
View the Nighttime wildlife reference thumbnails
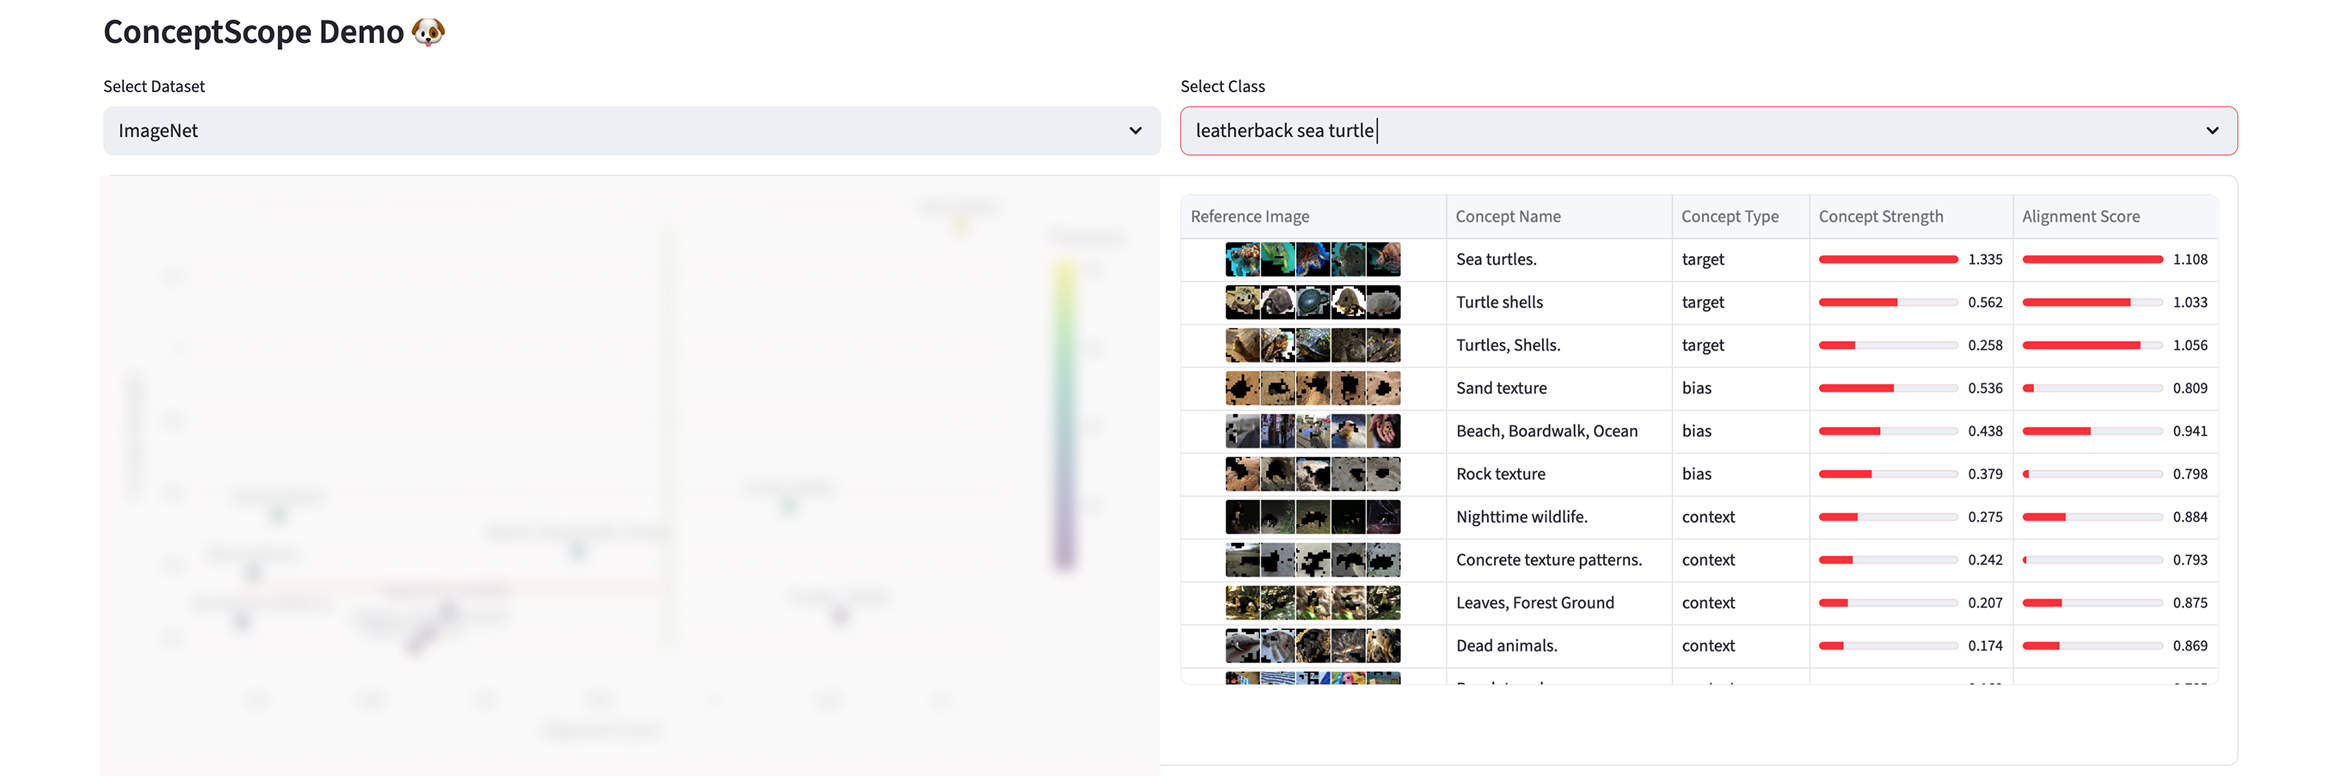pos(1312,516)
